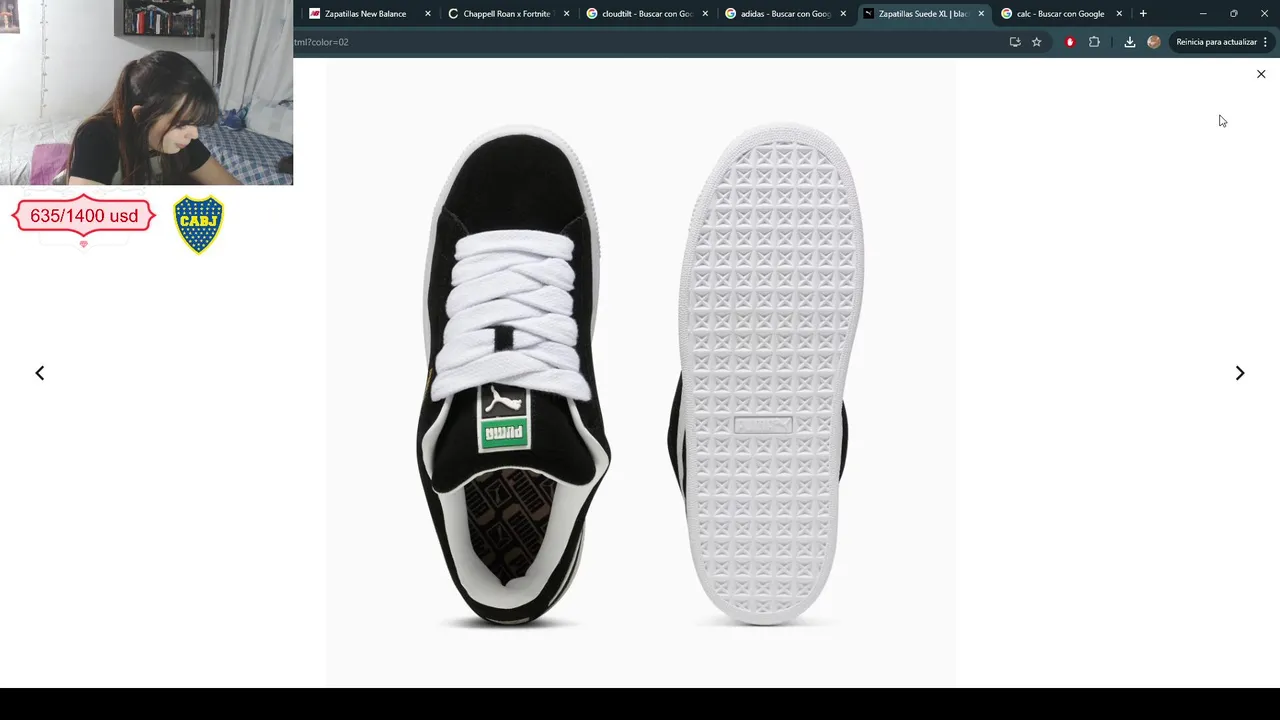Open the extensions puzzle menu
Image resolution: width=1280 pixels, height=720 pixels.
click(1094, 42)
